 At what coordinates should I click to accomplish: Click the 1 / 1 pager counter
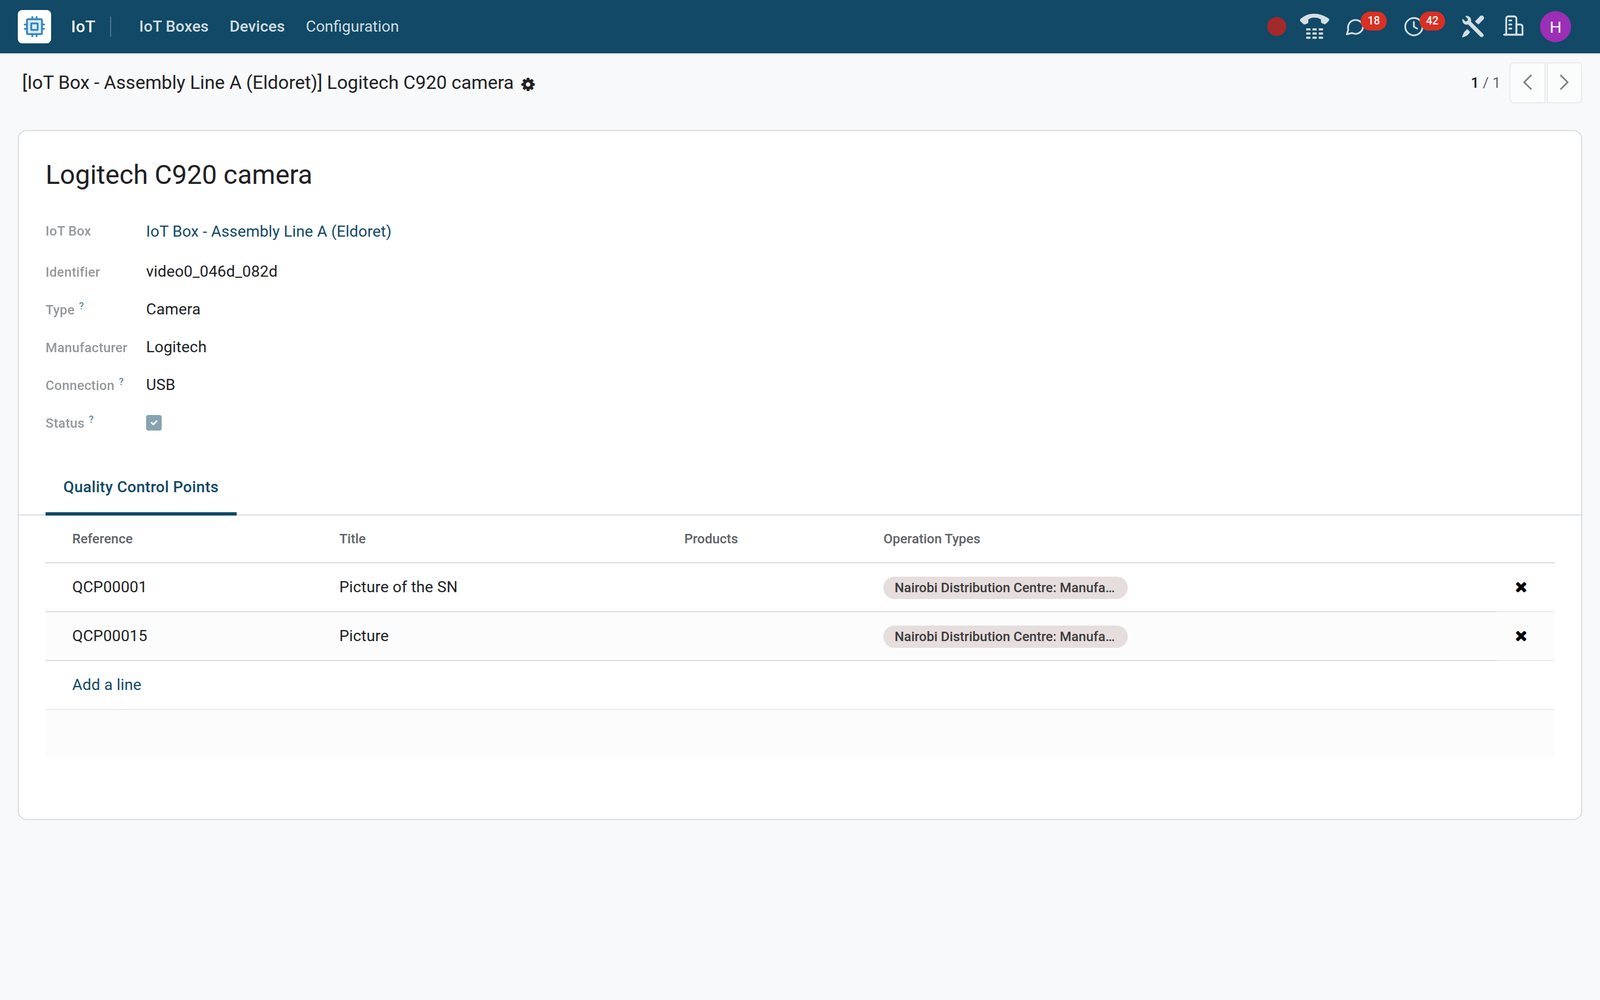coord(1485,83)
